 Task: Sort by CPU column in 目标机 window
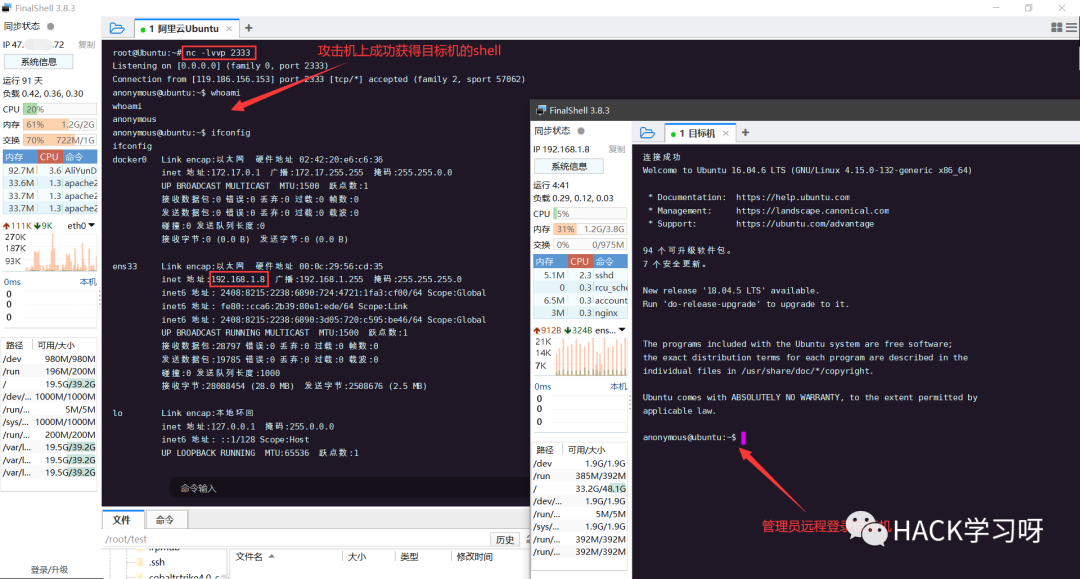click(x=580, y=262)
